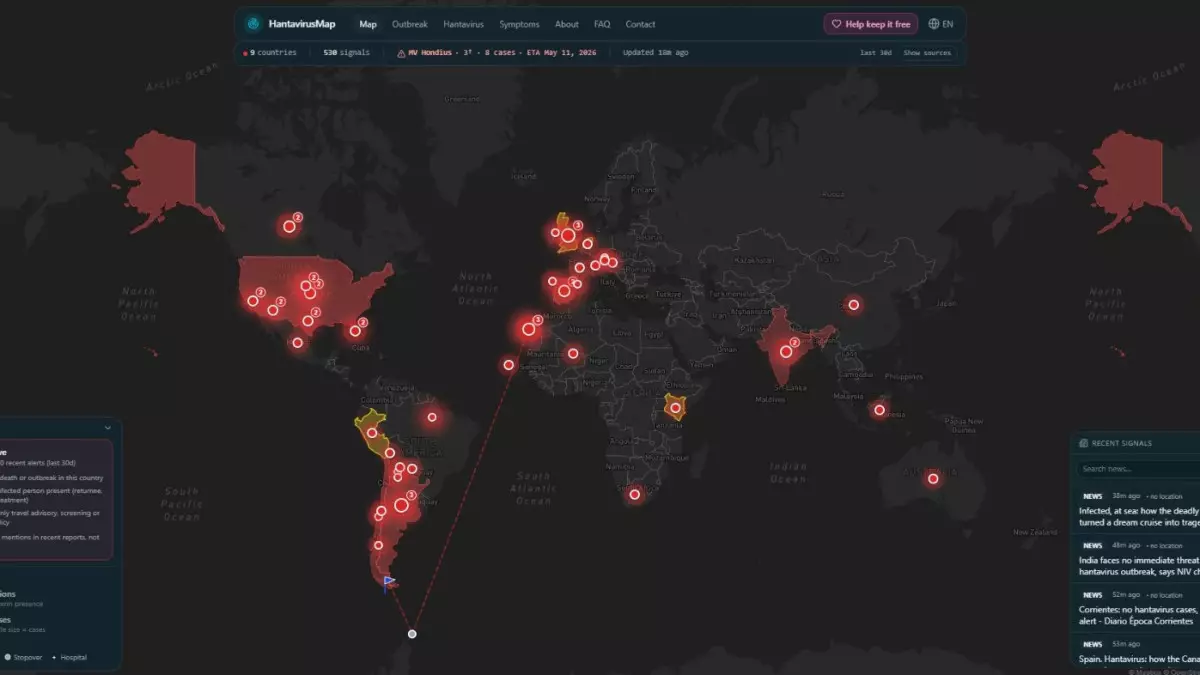Select the signal marker over South Africa
This screenshot has height=675, width=1200.
(634, 494)
